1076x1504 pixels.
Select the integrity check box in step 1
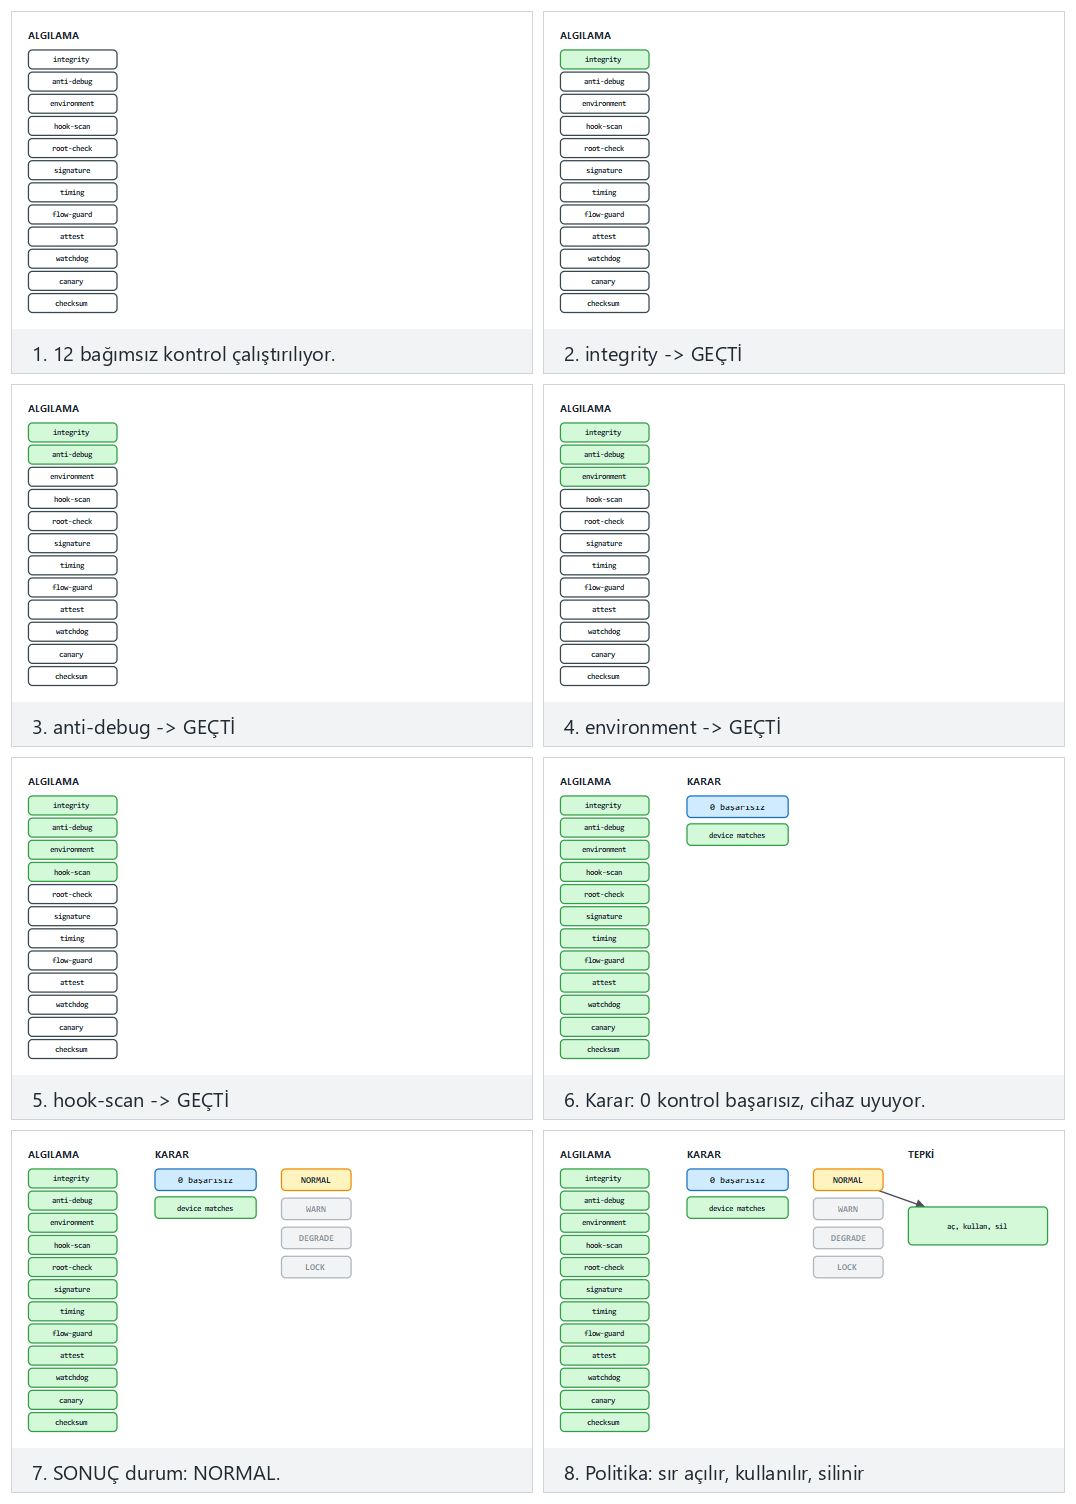(72, 60)
